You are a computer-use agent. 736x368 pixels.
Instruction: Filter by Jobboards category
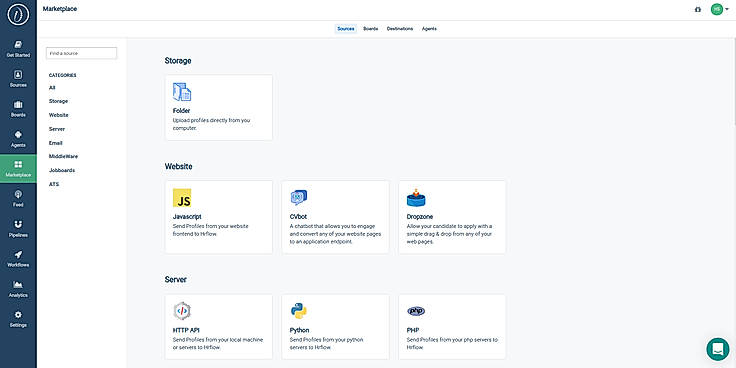61,170
